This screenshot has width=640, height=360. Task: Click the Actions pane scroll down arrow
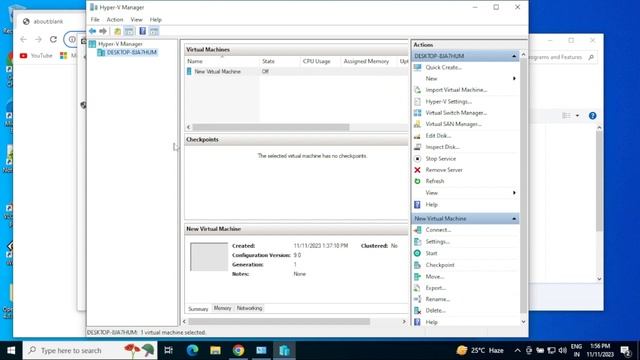(x=523, y=322)
